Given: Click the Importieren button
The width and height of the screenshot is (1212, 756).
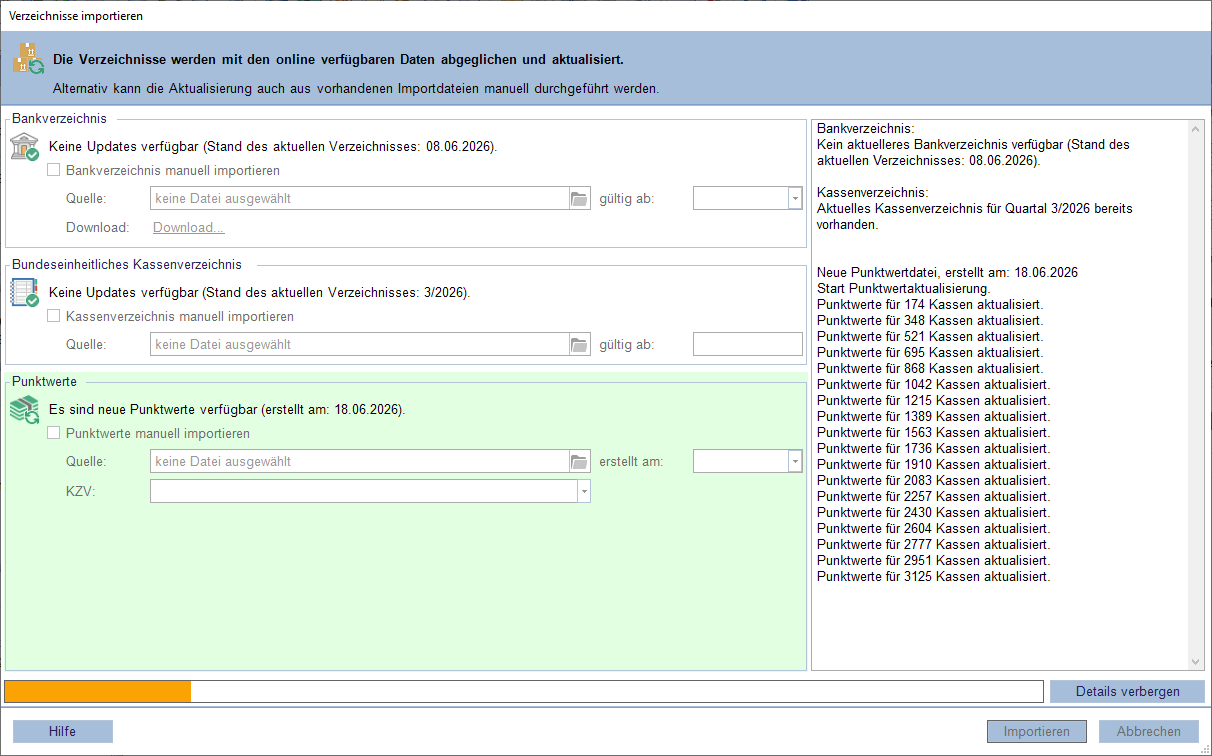Looking at the screenshot, I should click(x=1037, y=731).
